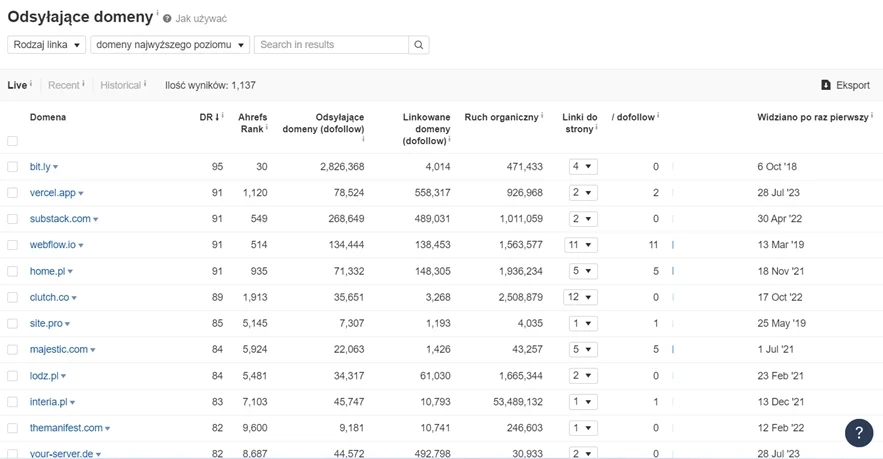Image resolution: width=883 pixels, height=459 pixels.
Task: Open the themanifest.com domain link
Action: (x=66, y=428)
